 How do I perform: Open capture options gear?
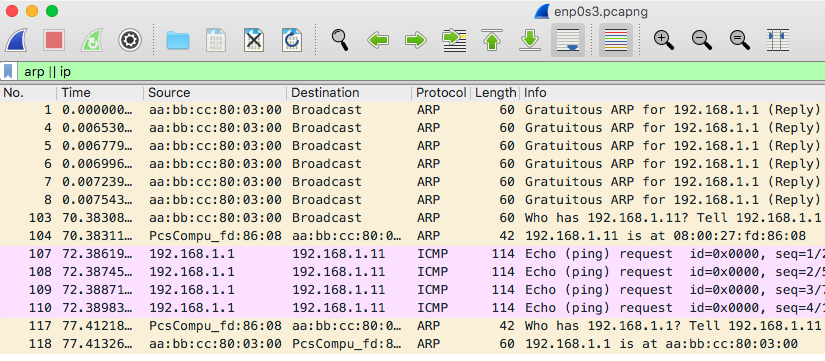point(130,41)
